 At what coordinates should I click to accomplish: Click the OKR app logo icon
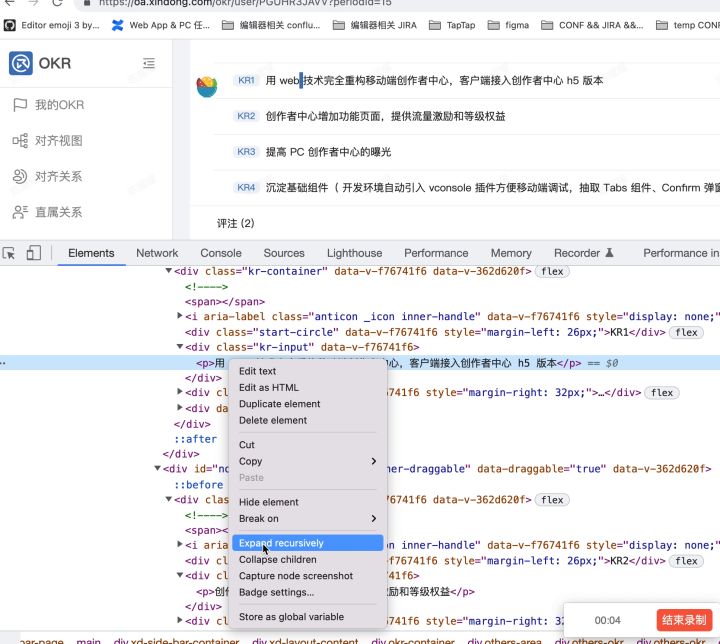pyautogui.click(x=21, y=63)
